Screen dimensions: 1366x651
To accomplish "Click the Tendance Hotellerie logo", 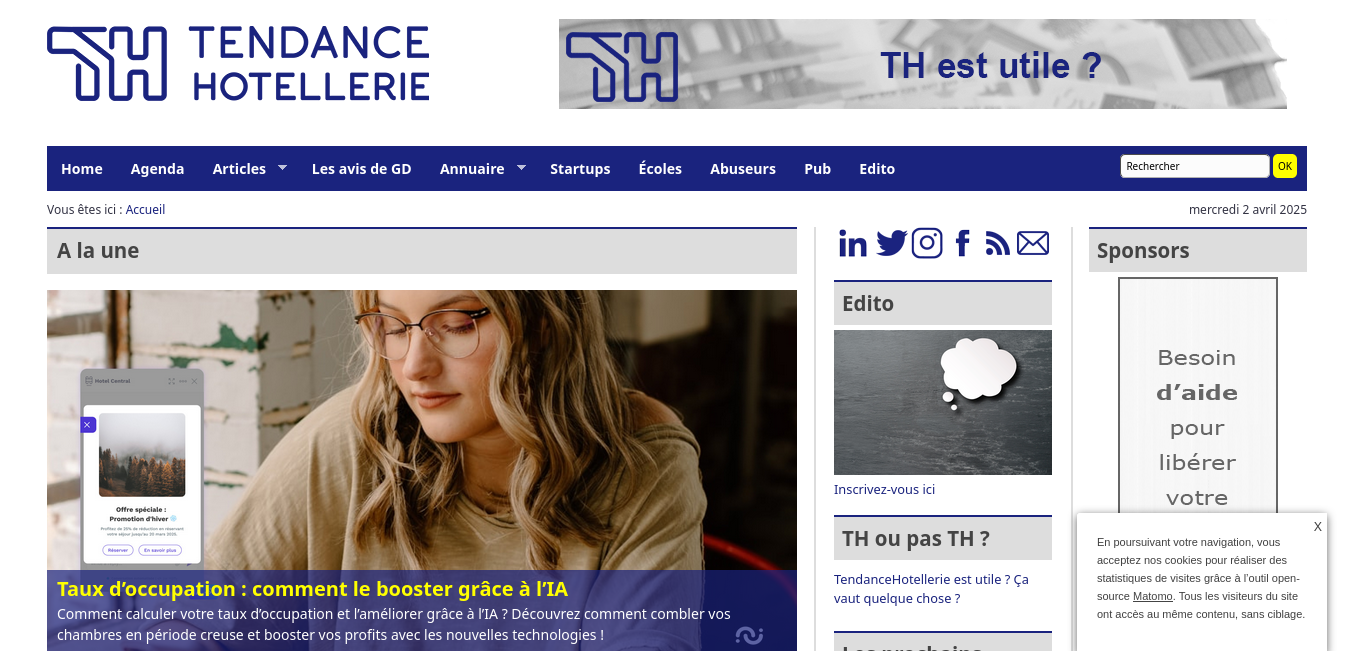I will 238,64.
